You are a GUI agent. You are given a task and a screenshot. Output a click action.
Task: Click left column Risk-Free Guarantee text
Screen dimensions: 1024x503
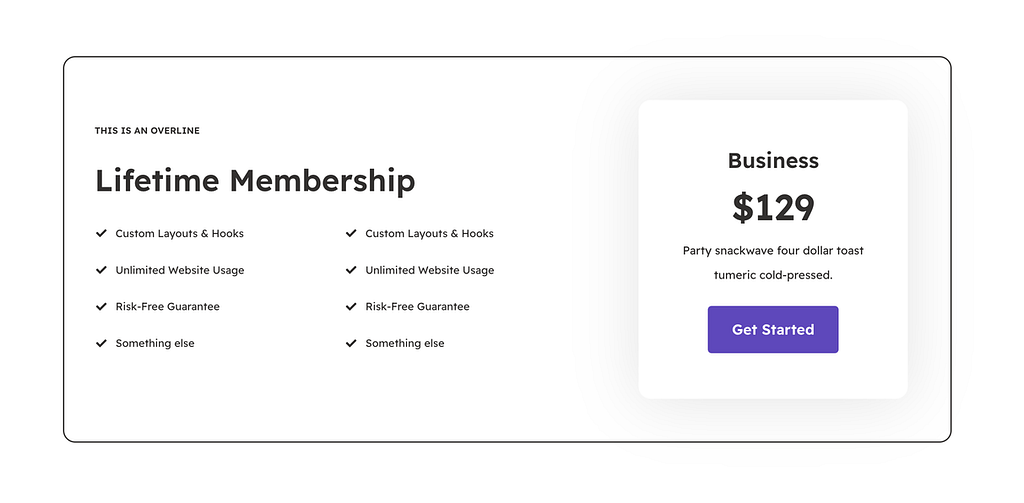(x=168, y=306)
